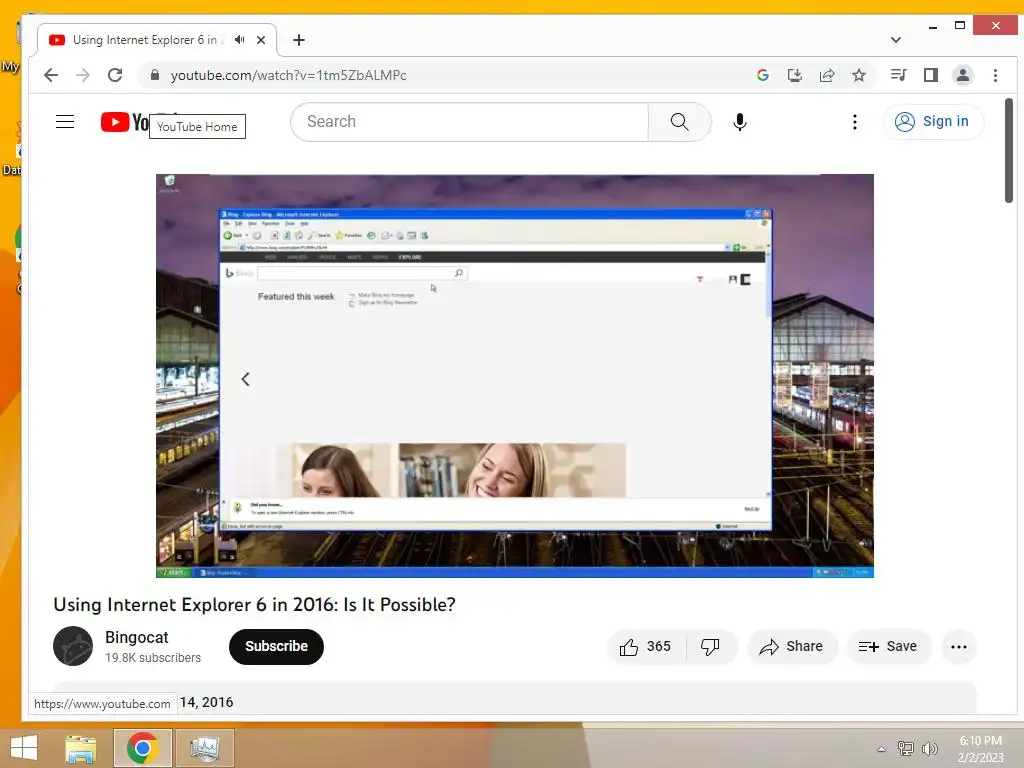Like the video with 365 likes

[645, 647]
